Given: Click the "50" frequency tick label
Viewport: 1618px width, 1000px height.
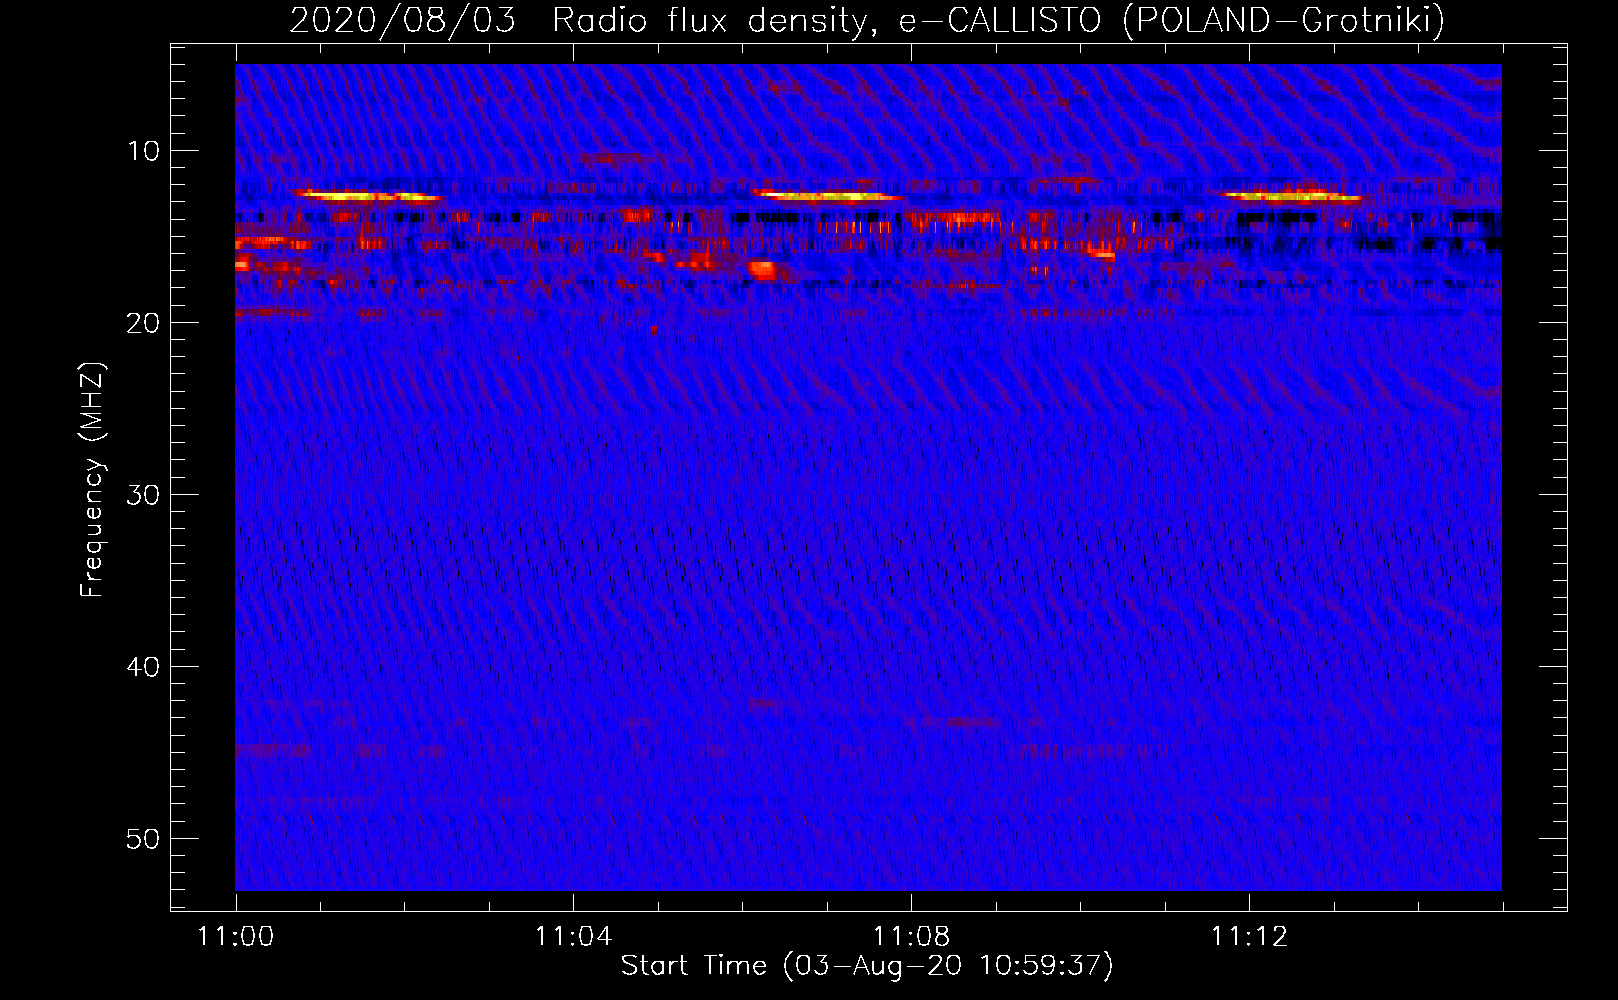Looking at the screenshot, I should (x=144, y=839).
